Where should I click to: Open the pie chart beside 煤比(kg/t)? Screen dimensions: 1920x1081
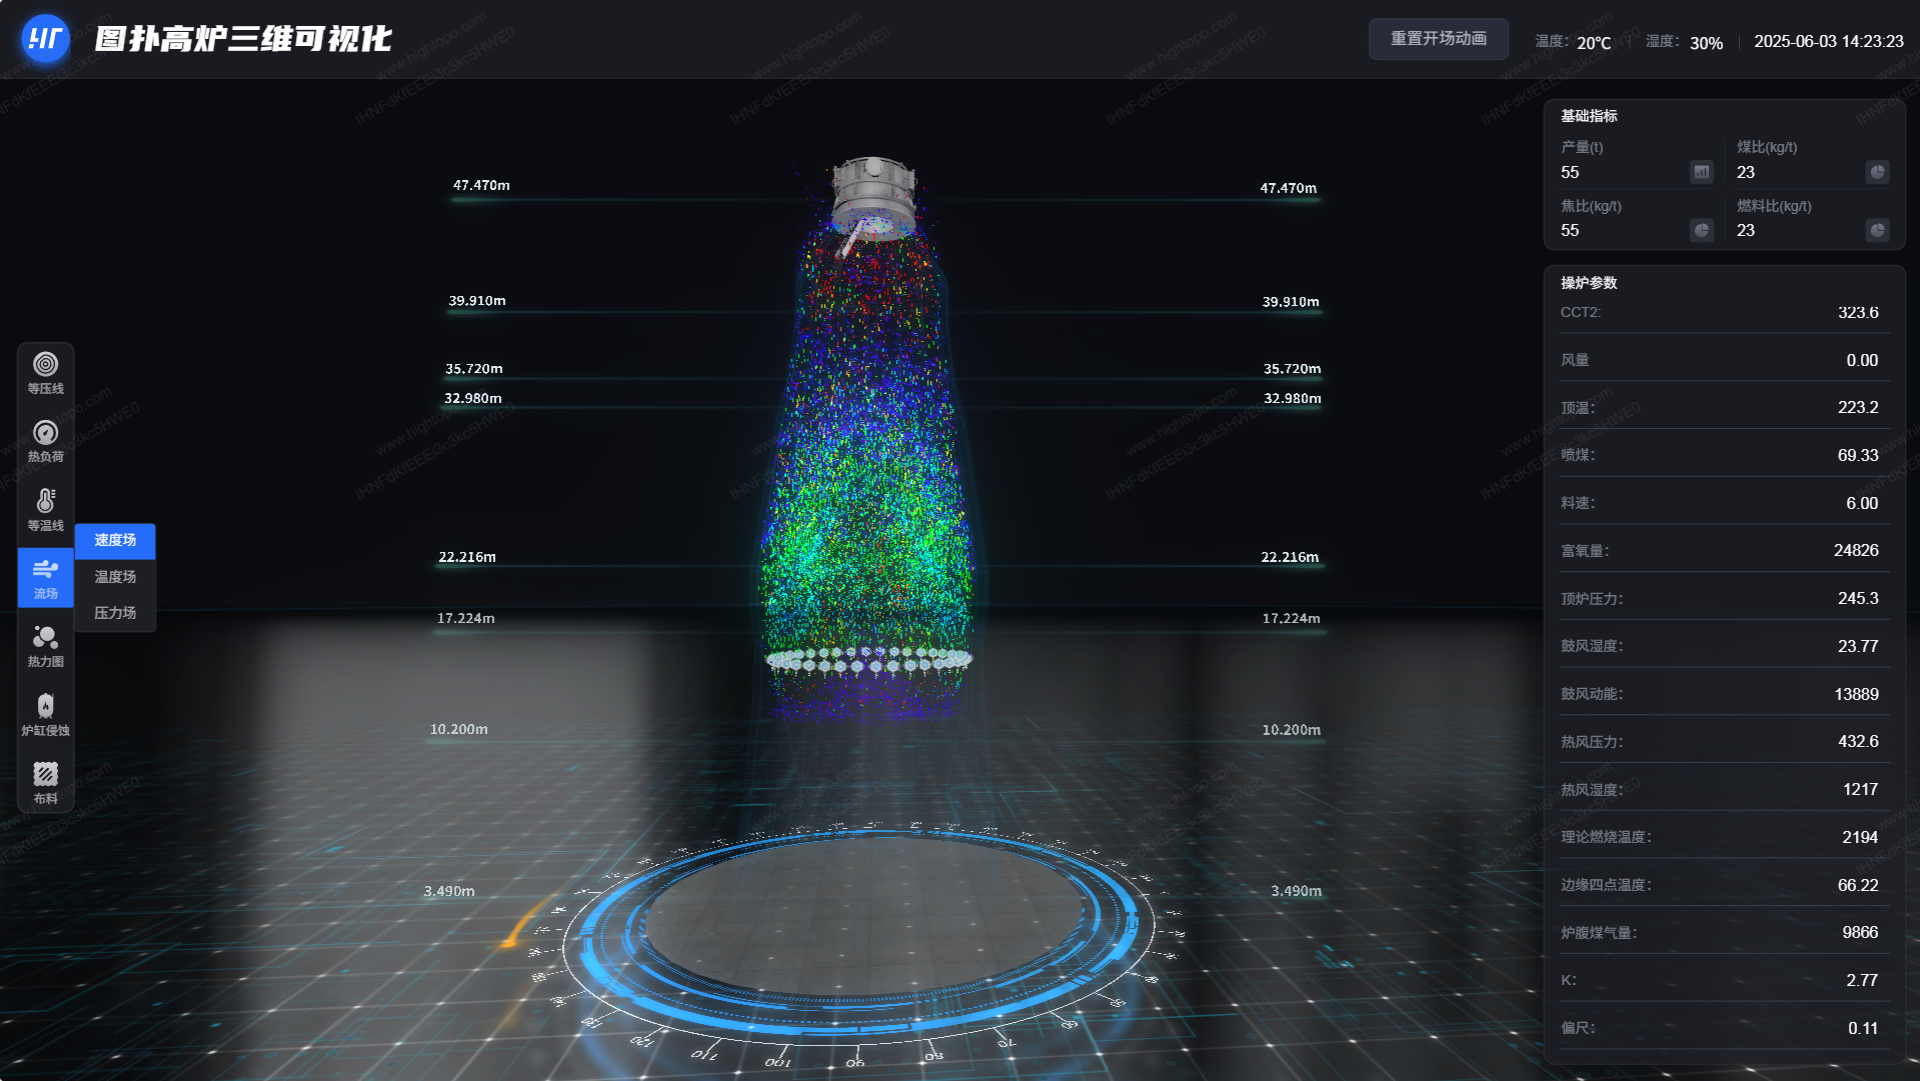pos(1877,172)
